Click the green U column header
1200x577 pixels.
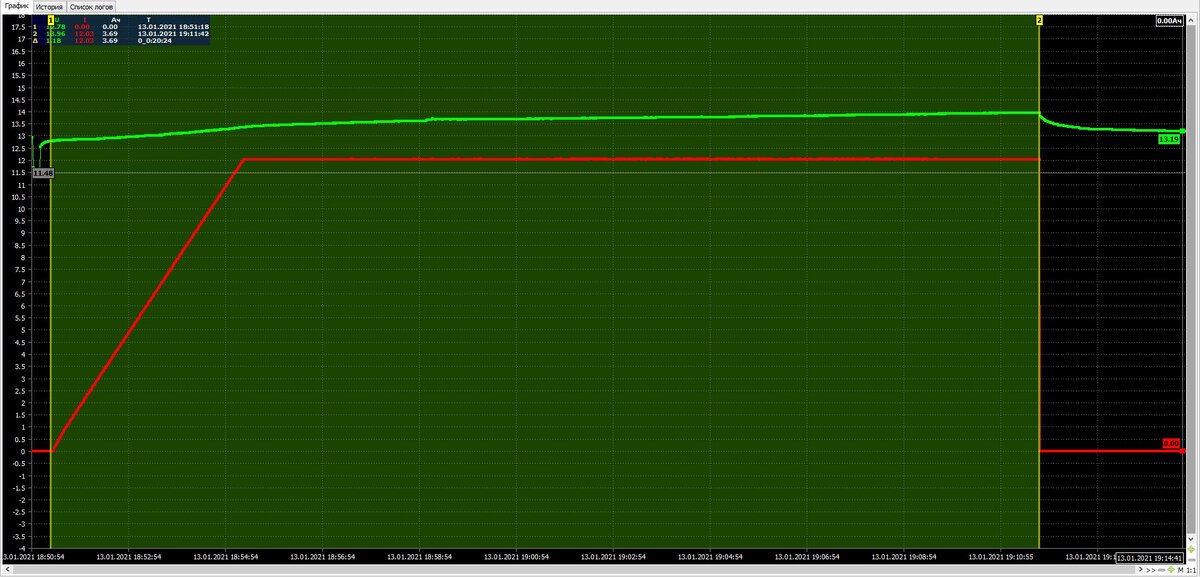pos(58,20)
